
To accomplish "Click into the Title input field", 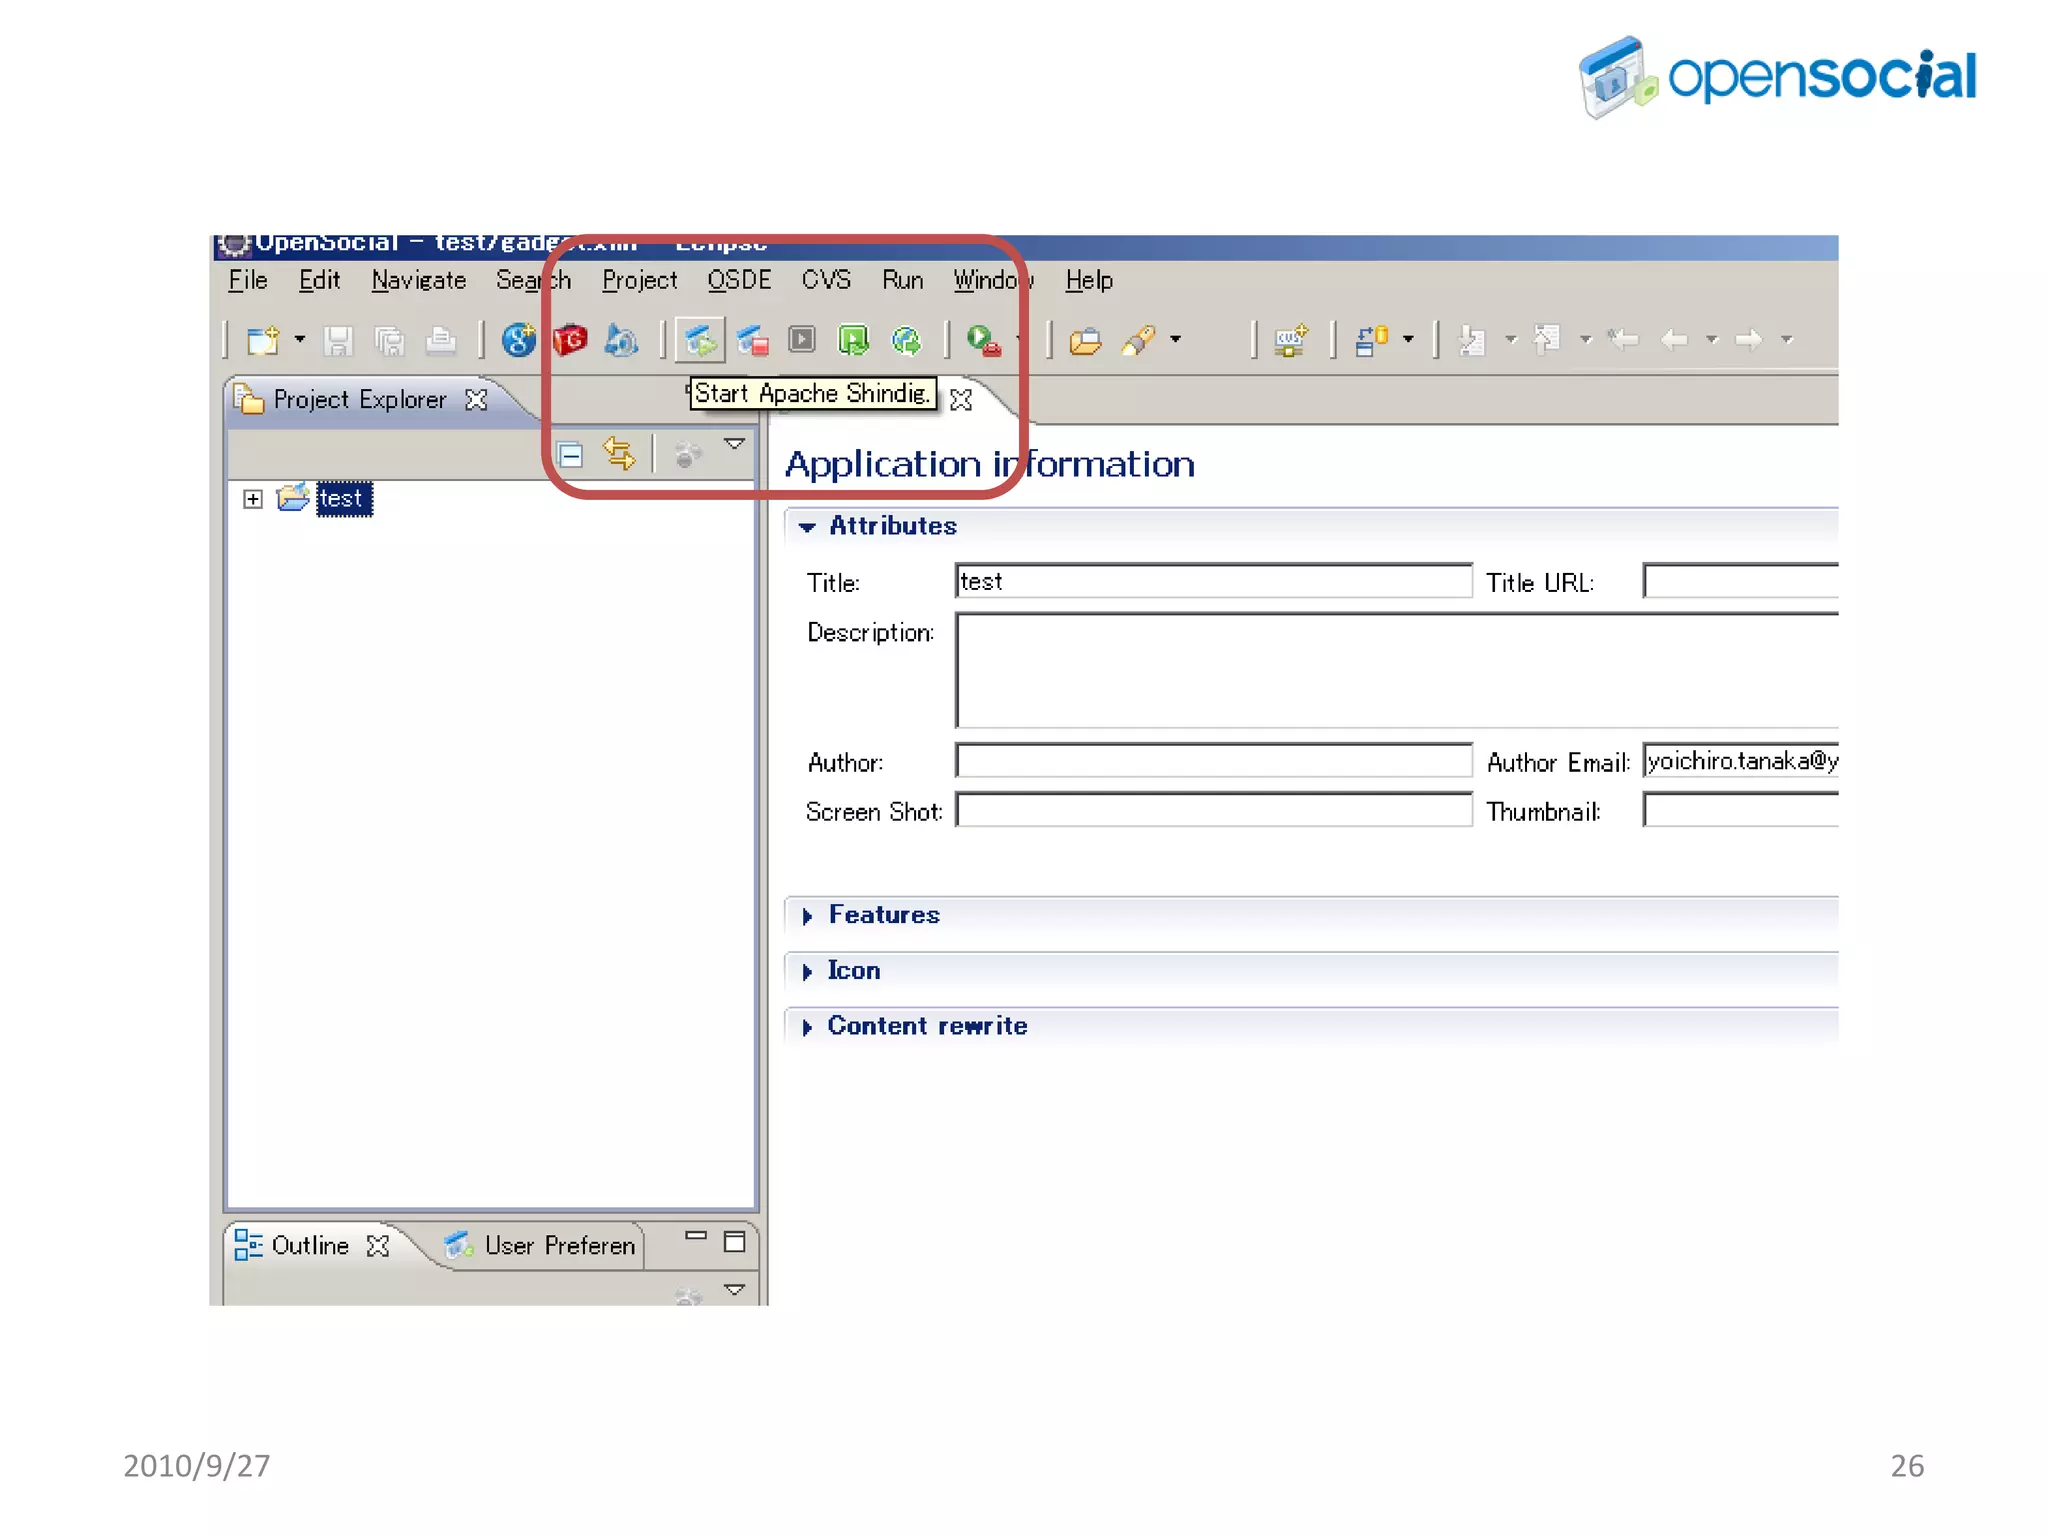I will (x=1212, y=582).
